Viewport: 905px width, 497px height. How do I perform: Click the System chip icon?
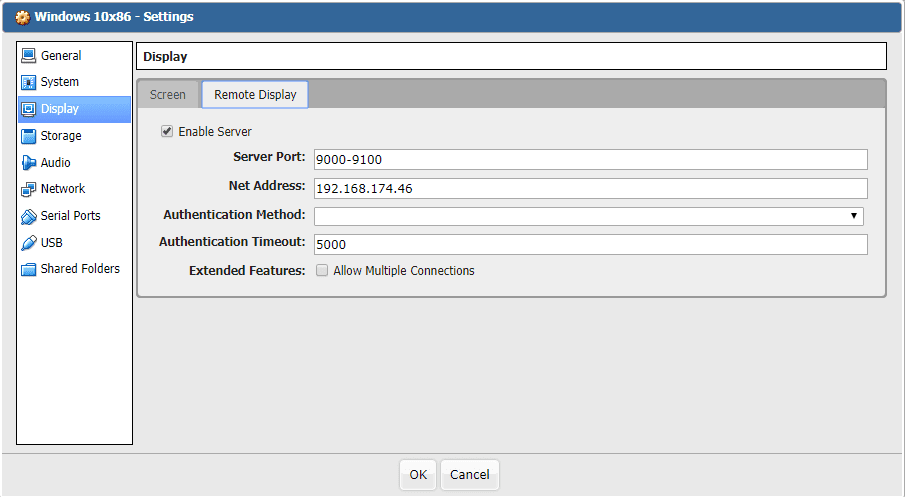point(28,82)
